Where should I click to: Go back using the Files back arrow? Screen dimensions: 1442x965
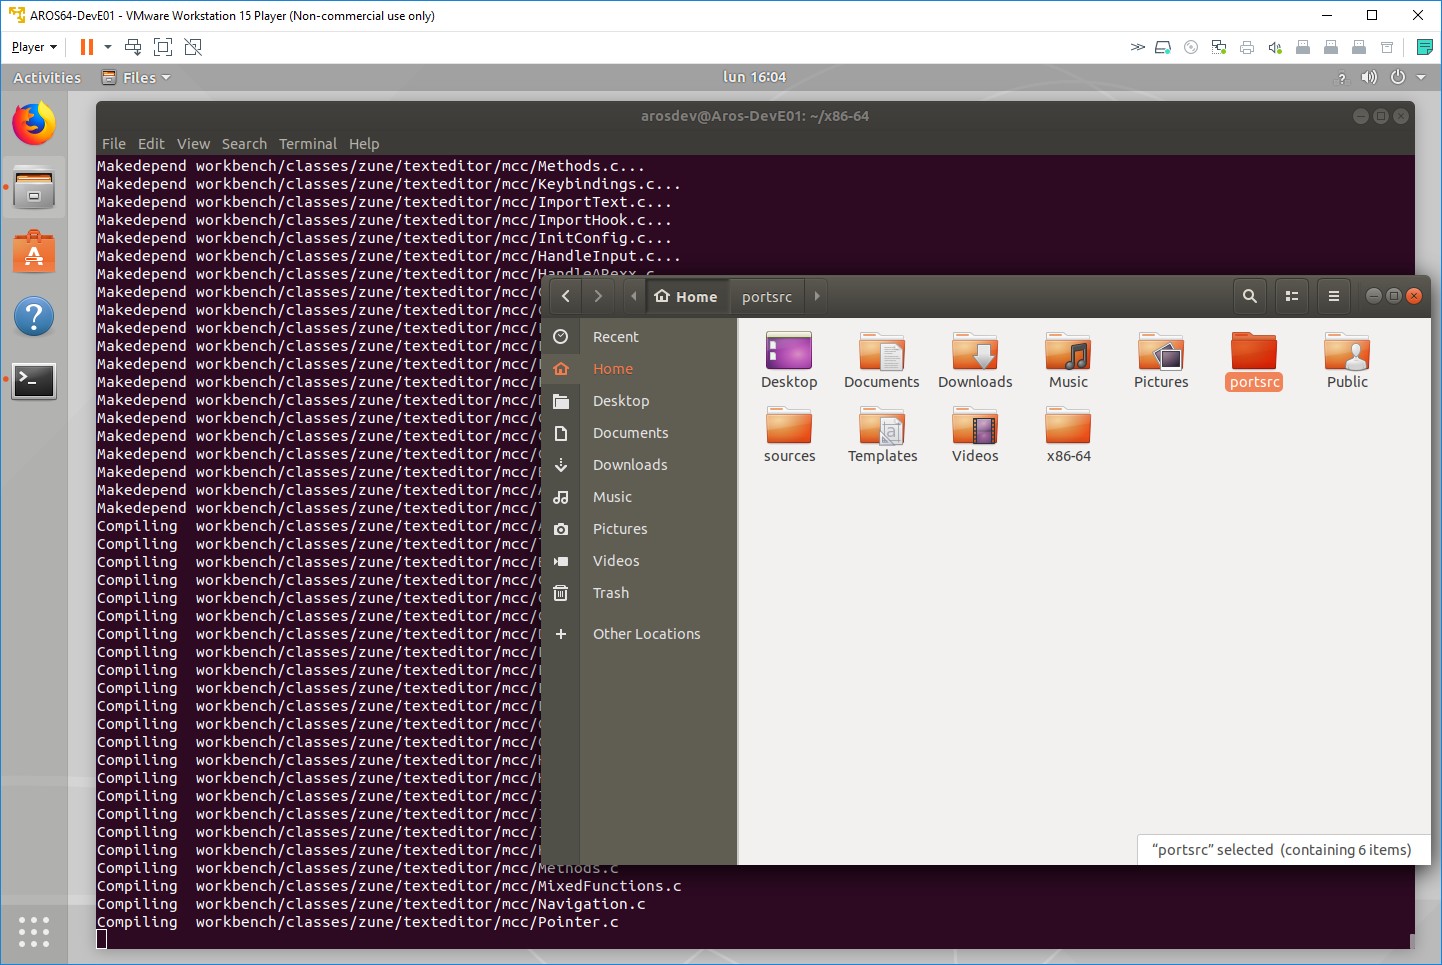tap(565, 296)
